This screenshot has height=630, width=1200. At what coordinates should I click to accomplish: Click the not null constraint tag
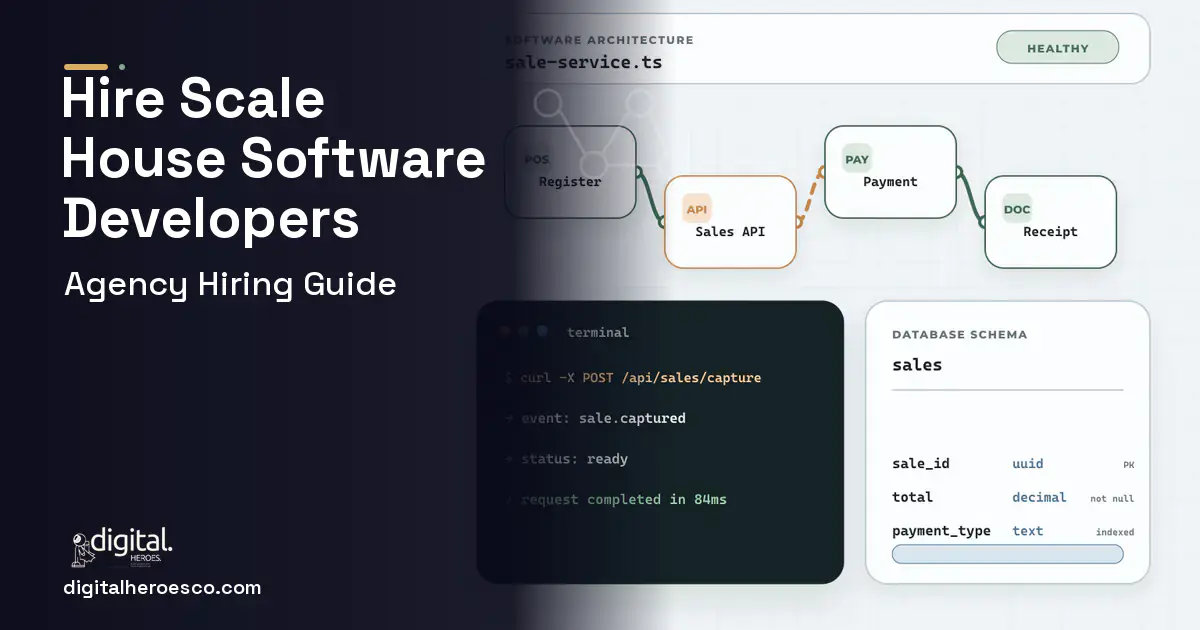[1112, 498]
